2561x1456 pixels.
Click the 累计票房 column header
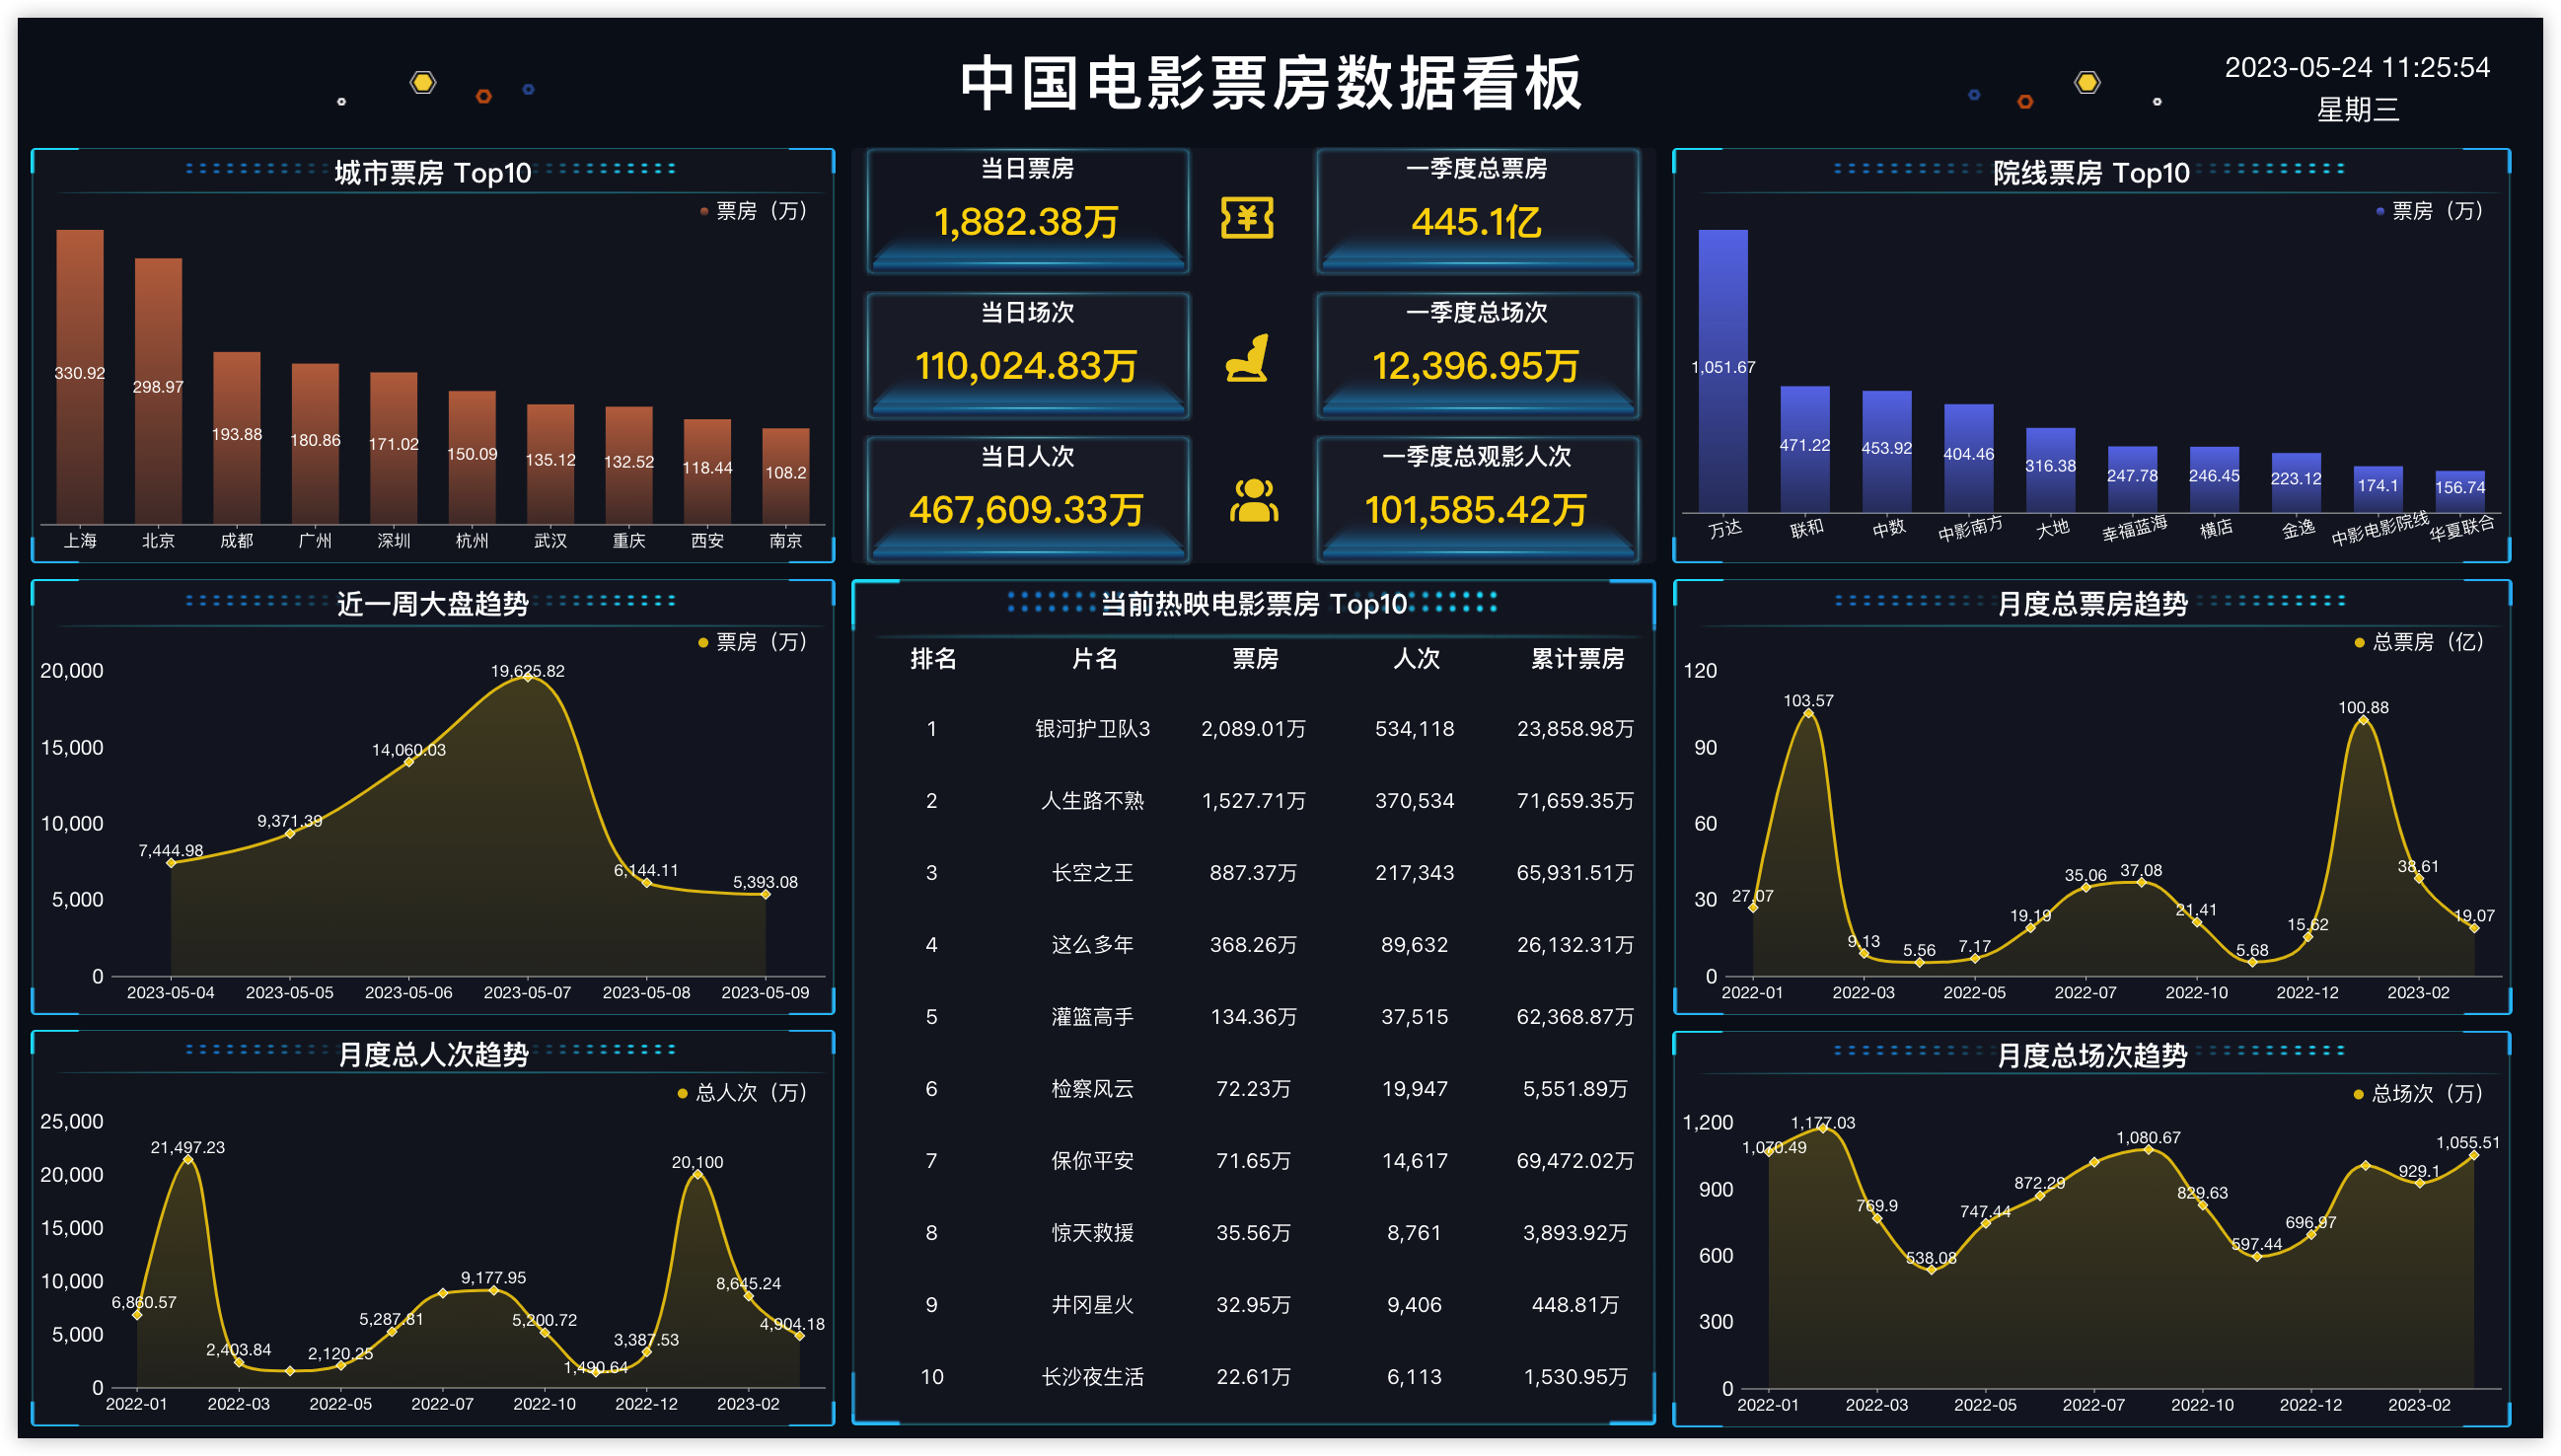(x=1577, y=658)
